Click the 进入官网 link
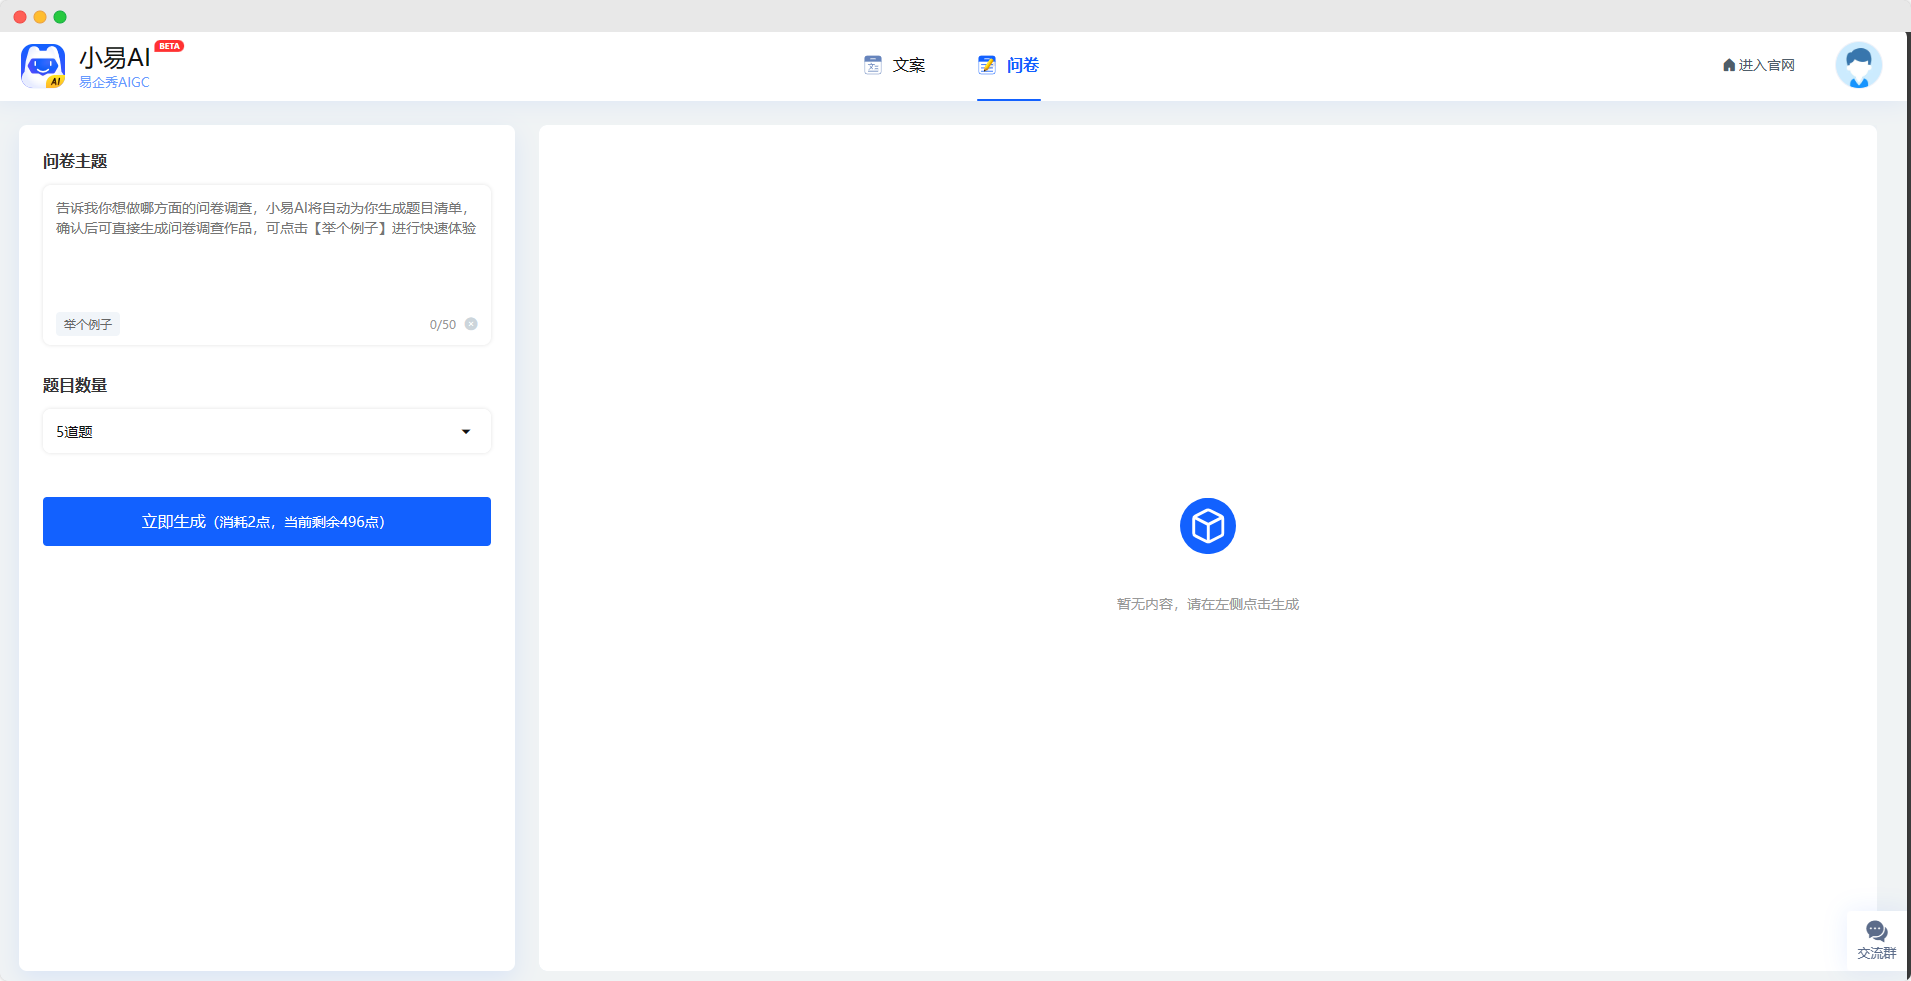 tap(1759, 65)
